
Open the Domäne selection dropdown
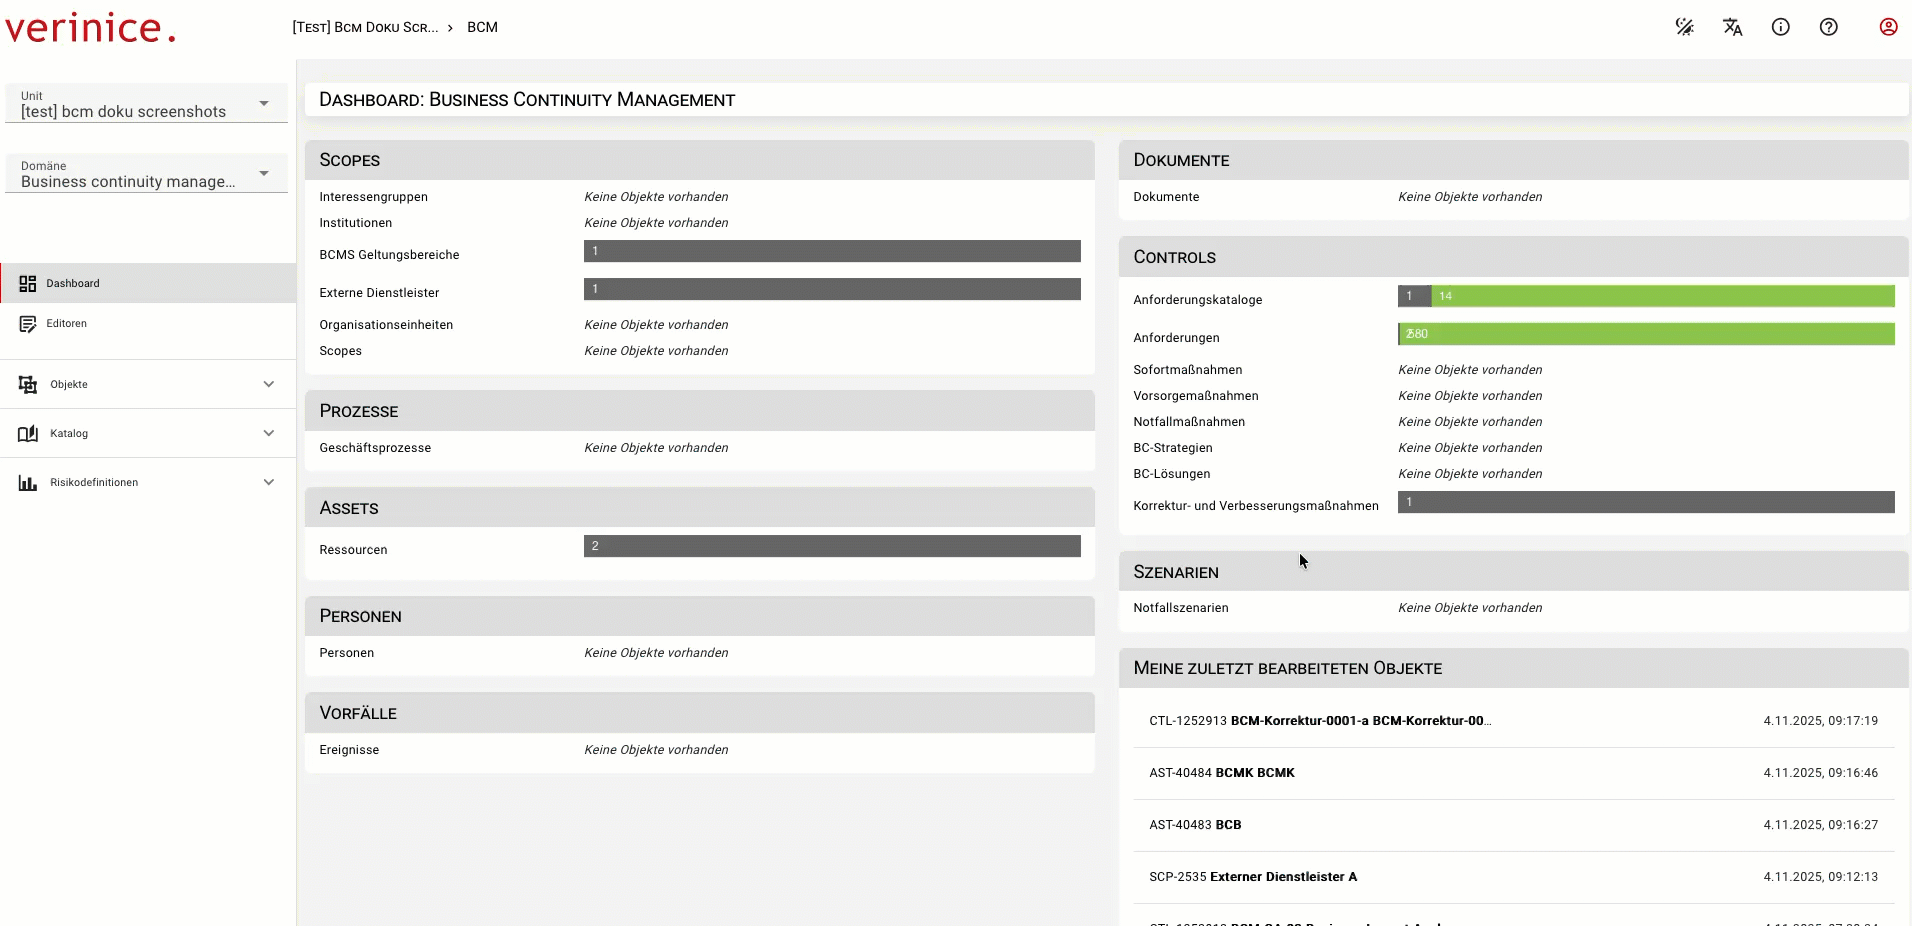[147, 173]
